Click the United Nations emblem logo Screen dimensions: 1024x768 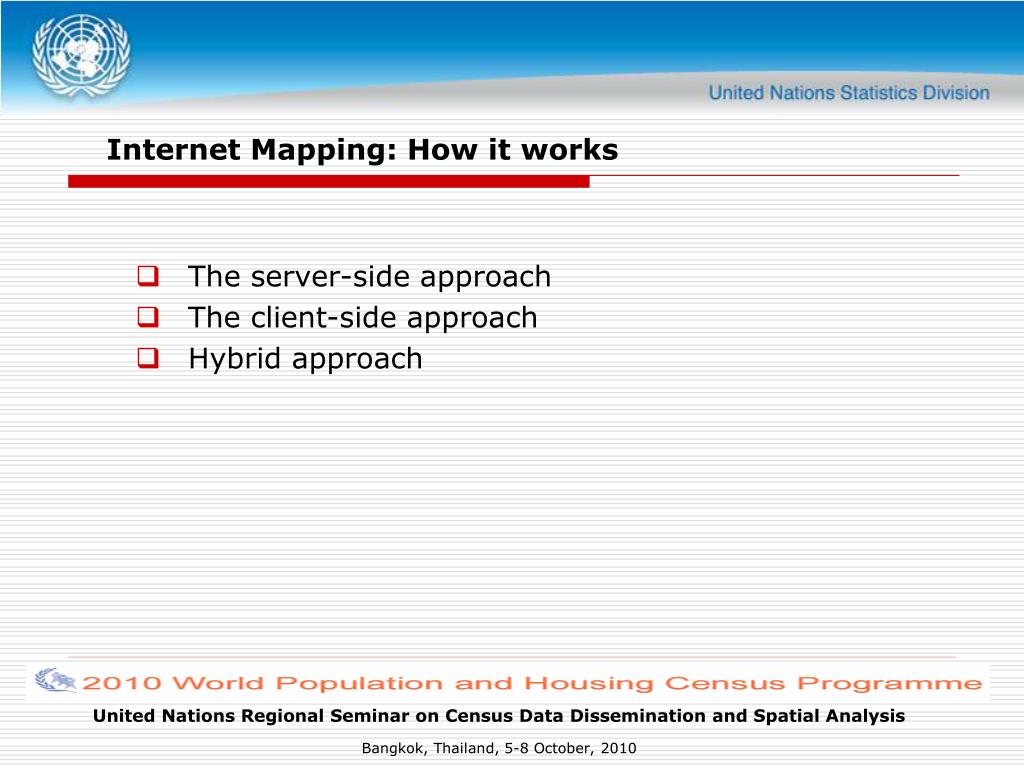tap(81, 56)
